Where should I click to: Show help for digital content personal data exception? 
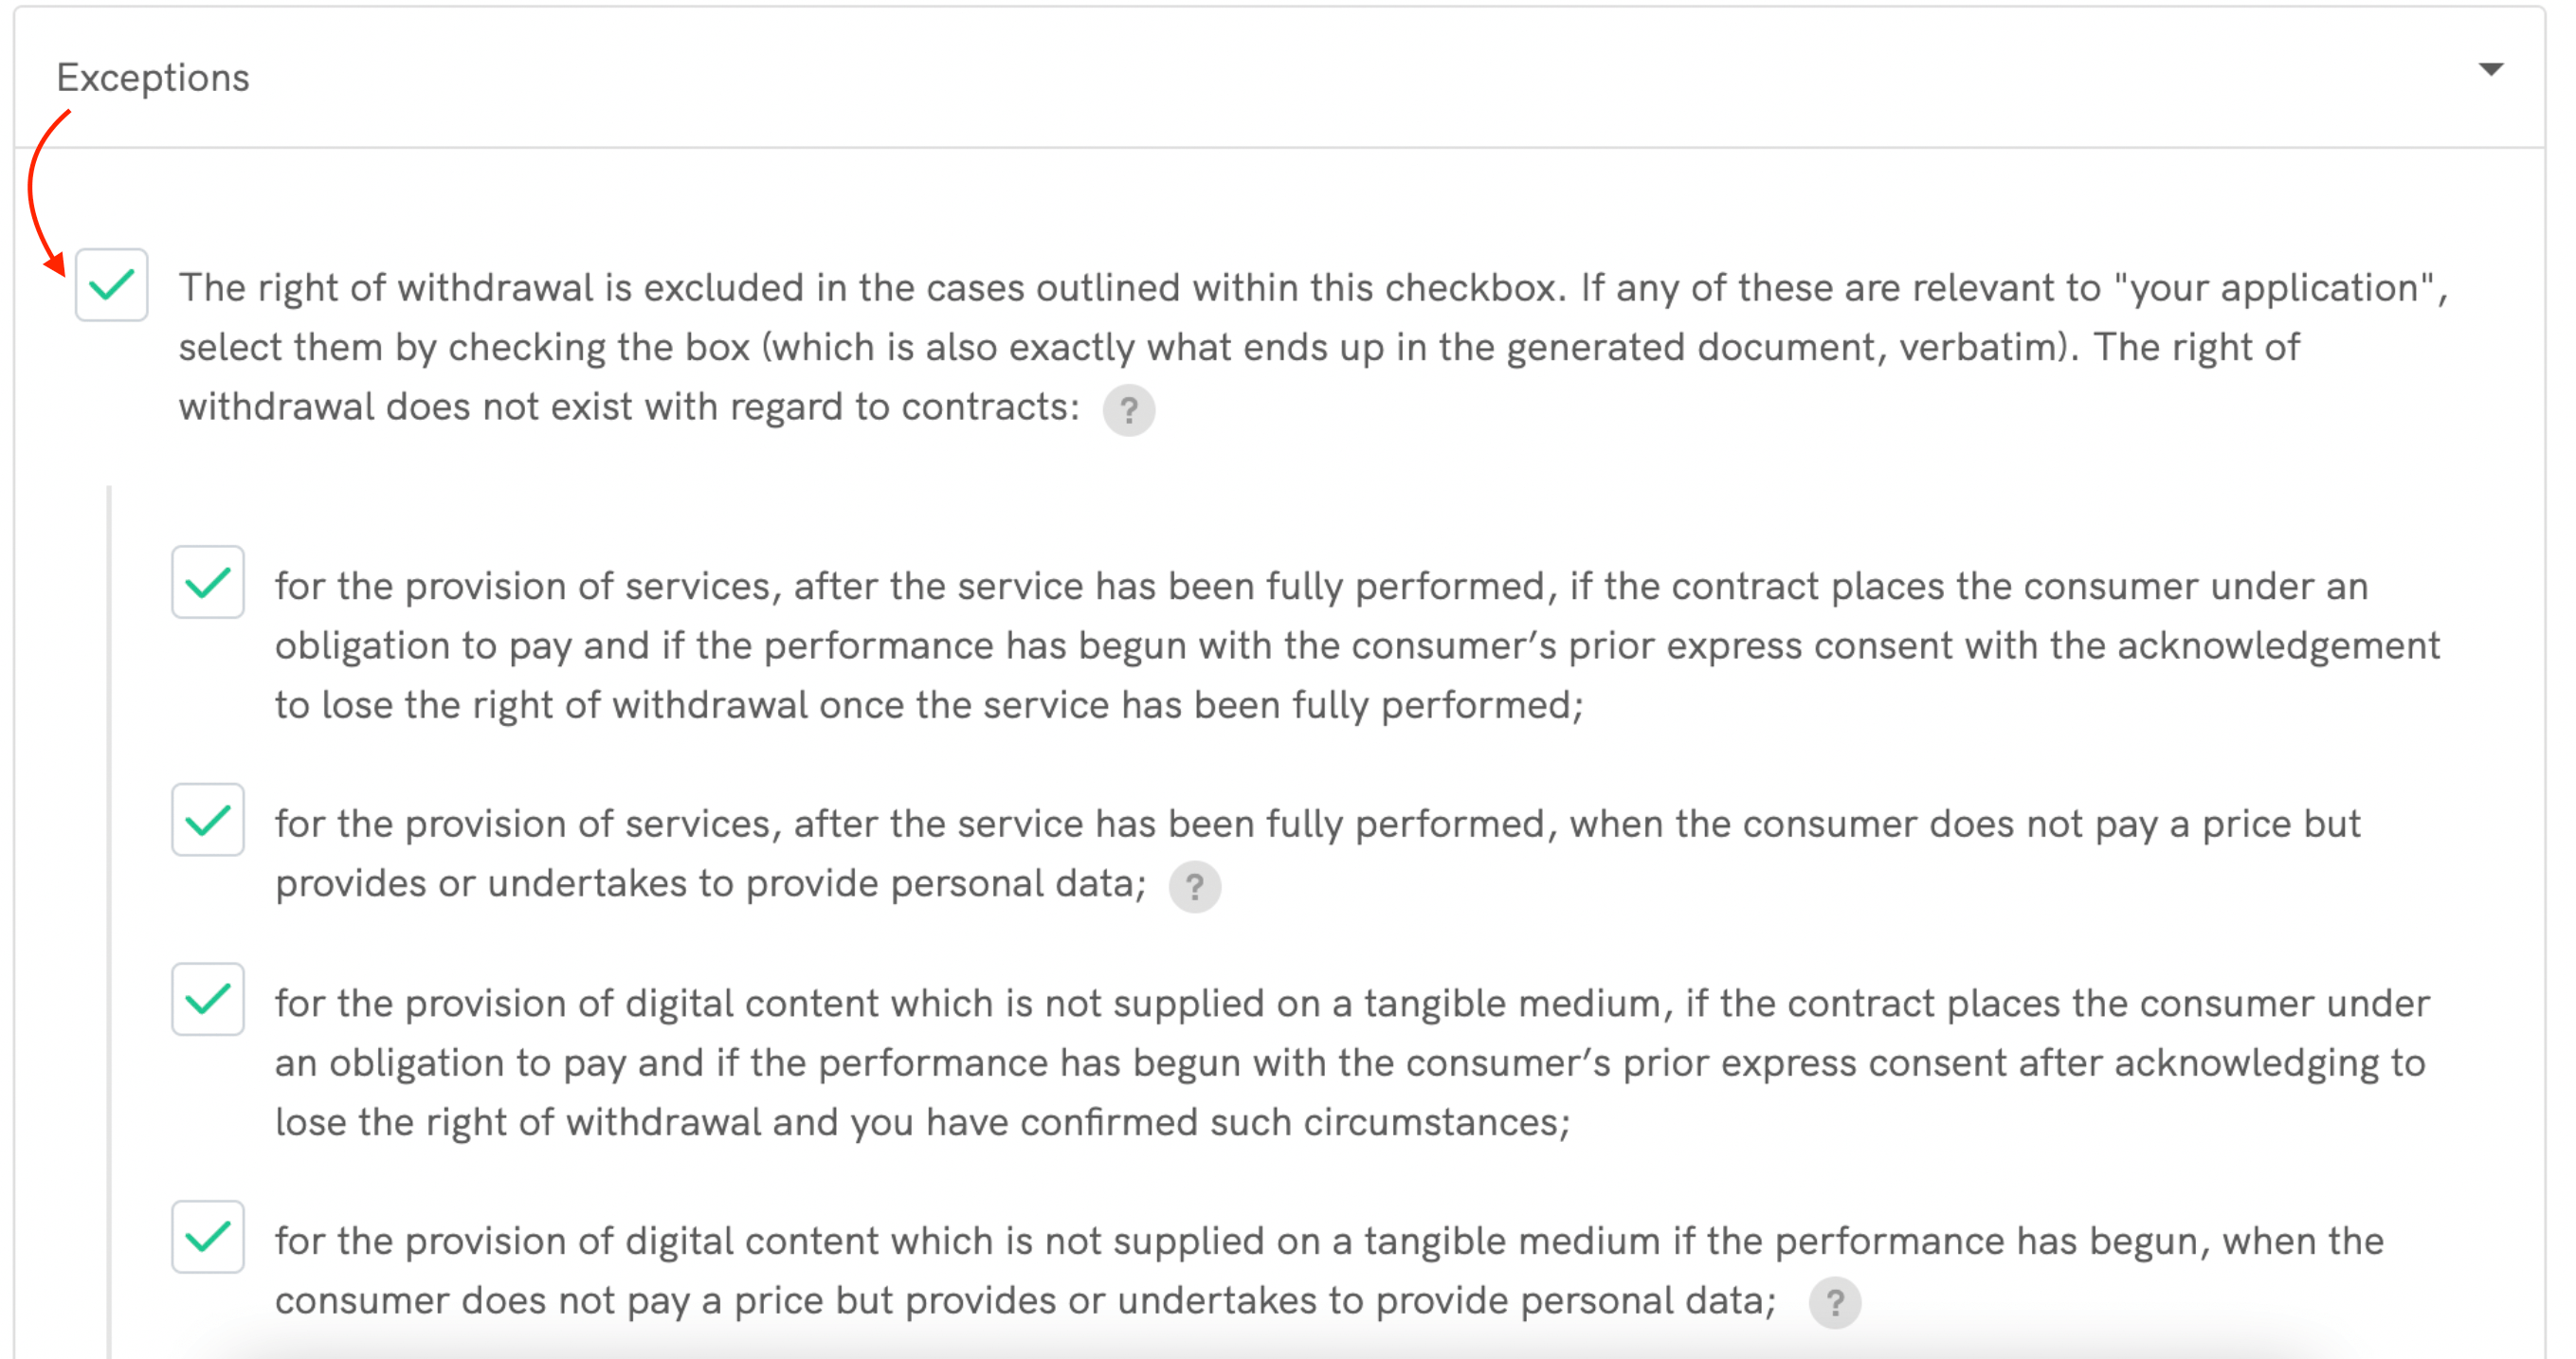click(x=1835, y=1303)
